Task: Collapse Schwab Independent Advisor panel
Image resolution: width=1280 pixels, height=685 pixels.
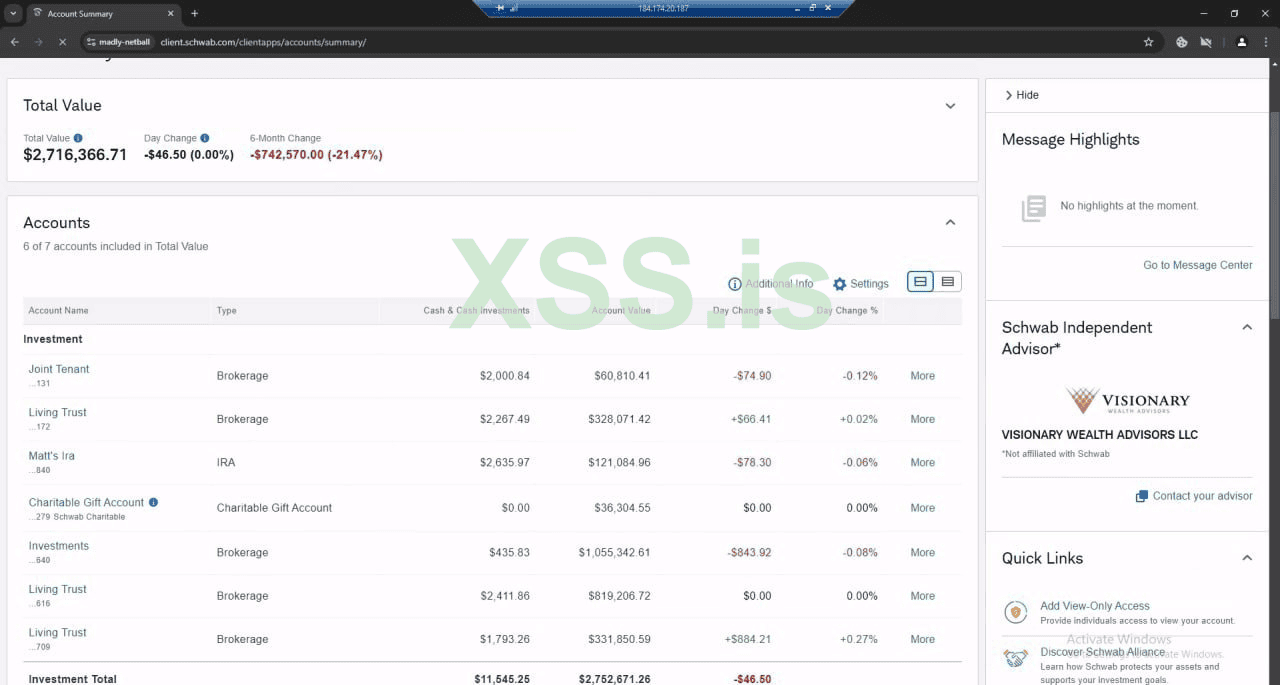Action: coord(1247,328)
